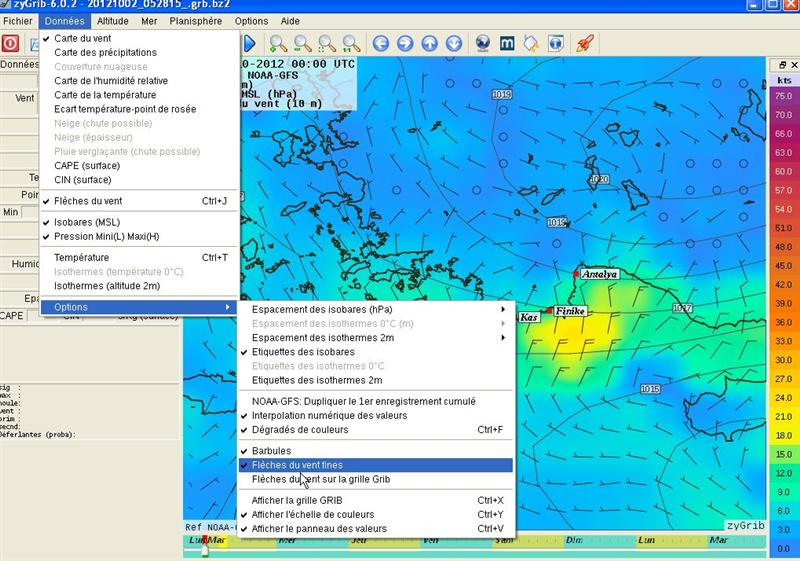Viewport: 800px width, 561px height.
Task: Expand Espacement des isobares (hPa) submenu
Action: coord(376,310)
